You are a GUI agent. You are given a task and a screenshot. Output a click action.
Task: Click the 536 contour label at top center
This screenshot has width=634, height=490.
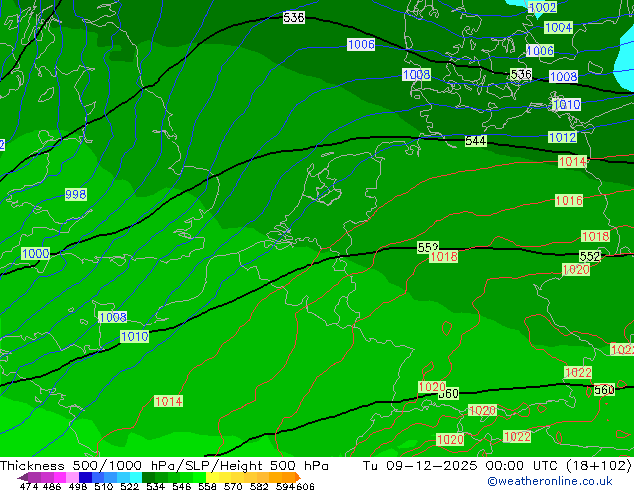click(x=294, y=17)
